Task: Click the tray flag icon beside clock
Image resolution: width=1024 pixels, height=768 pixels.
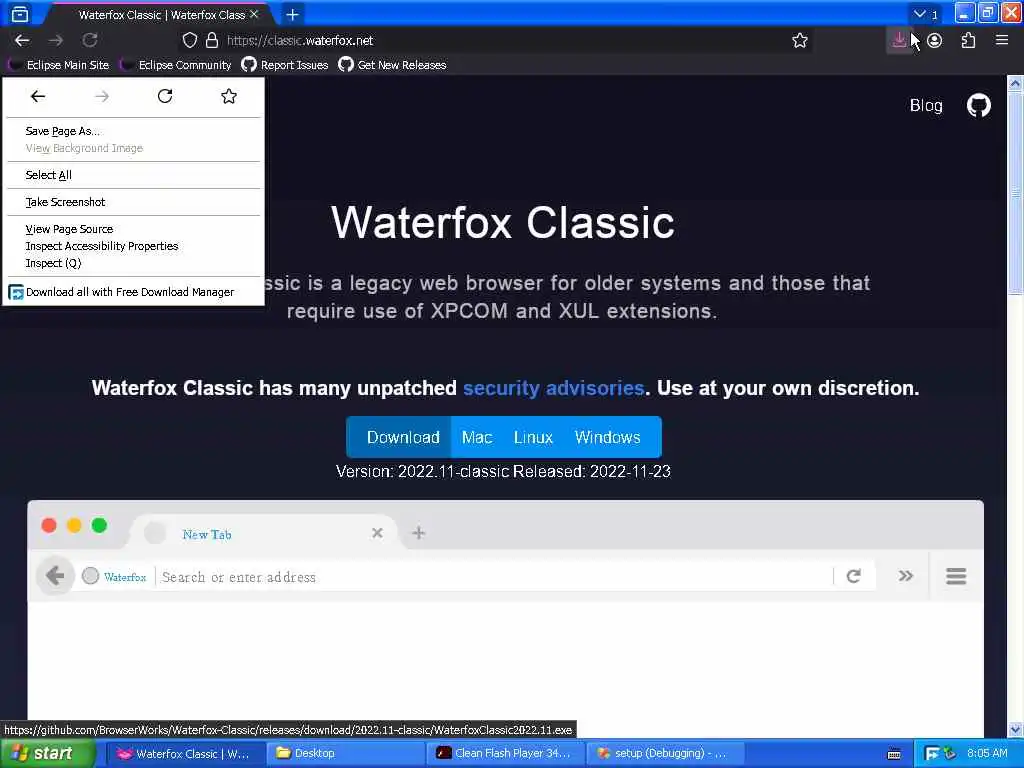Action: 932,754
